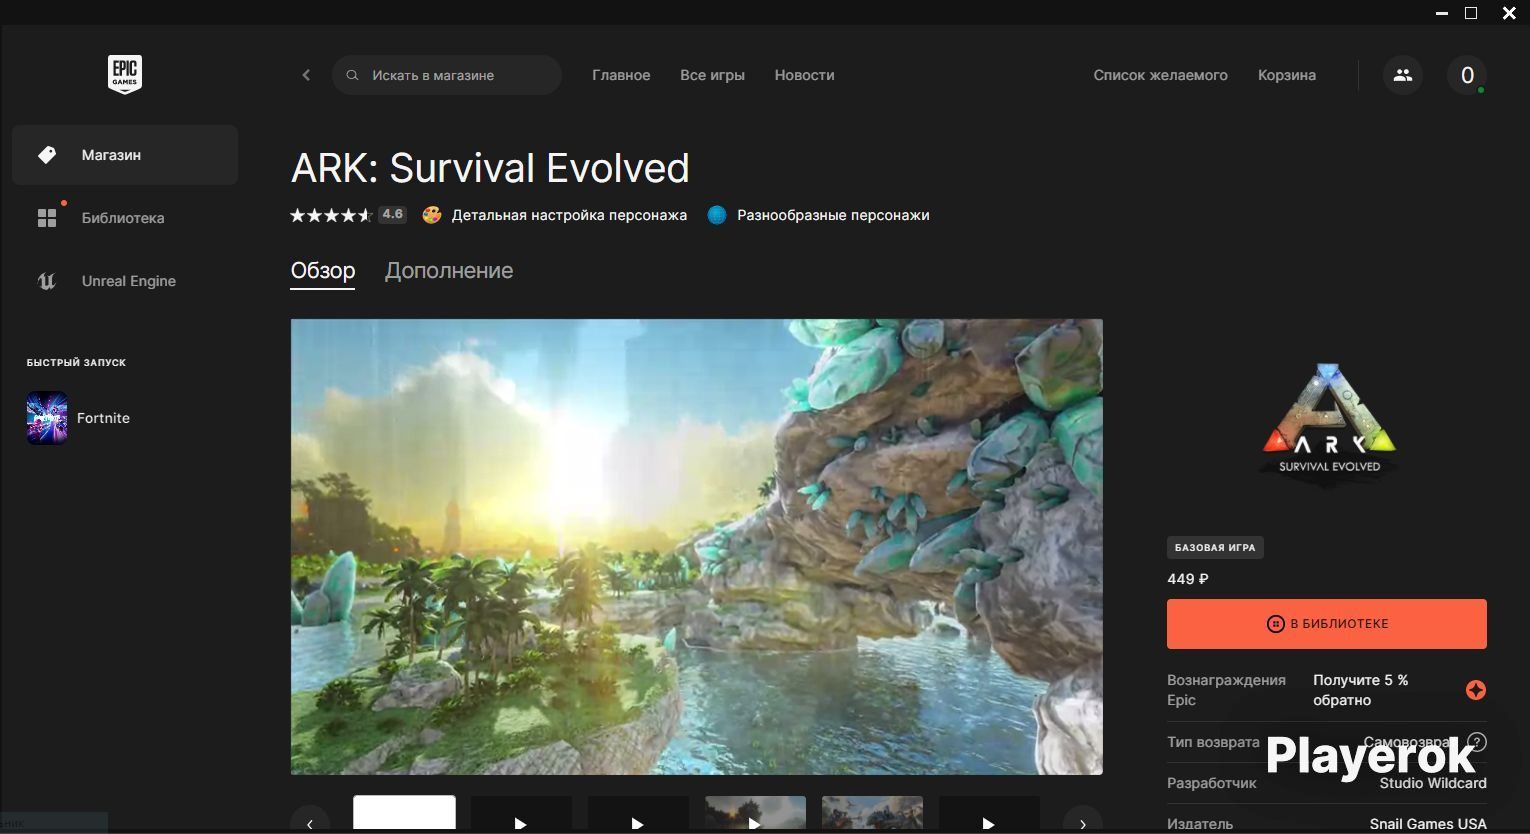Click the Epic Games logo
The height and width of the screenshot is (834, 1530).
click(x=125, y=75)
